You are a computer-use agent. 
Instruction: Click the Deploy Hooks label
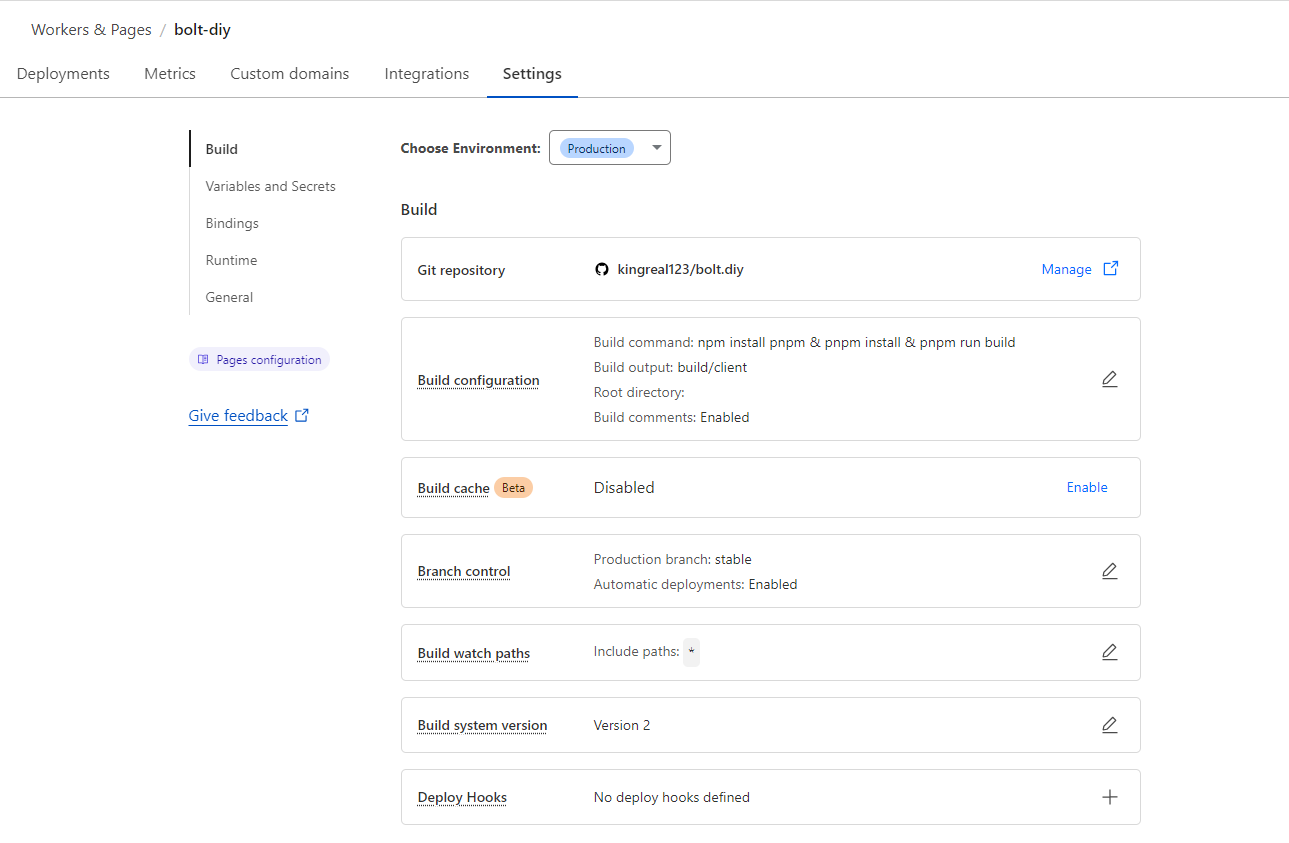coord(462,797)
